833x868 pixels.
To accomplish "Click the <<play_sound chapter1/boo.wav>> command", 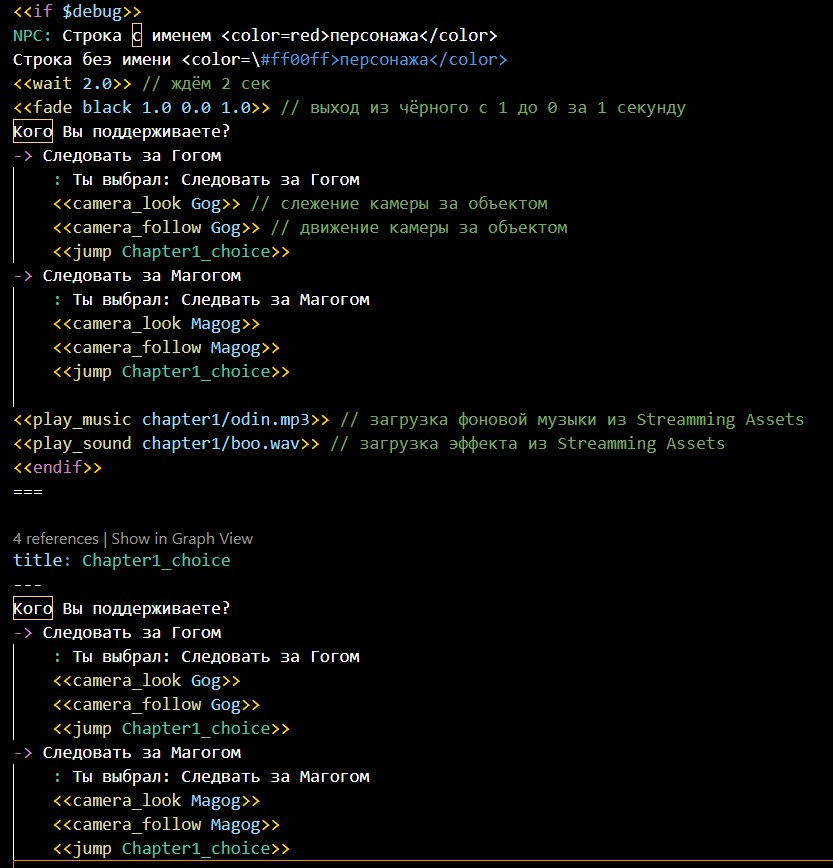I will point(167,443).
